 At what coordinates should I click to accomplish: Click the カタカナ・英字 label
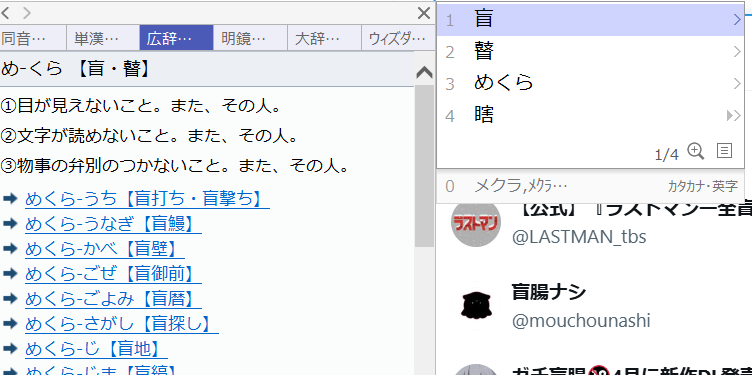[x=703, y=187]
